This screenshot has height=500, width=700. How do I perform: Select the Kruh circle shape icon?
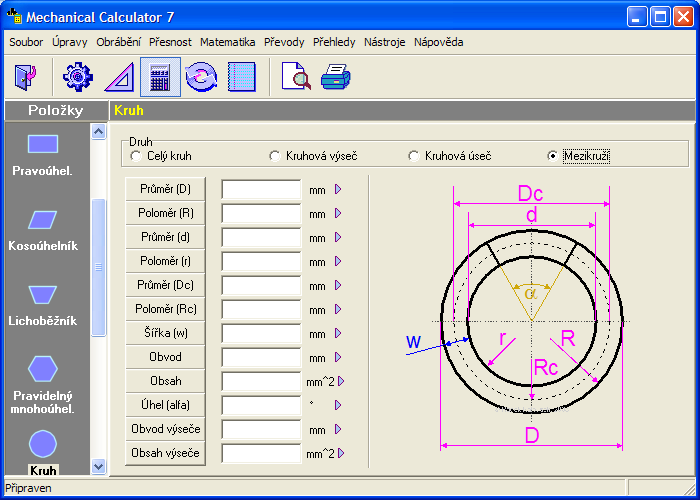tap(43, 444)
